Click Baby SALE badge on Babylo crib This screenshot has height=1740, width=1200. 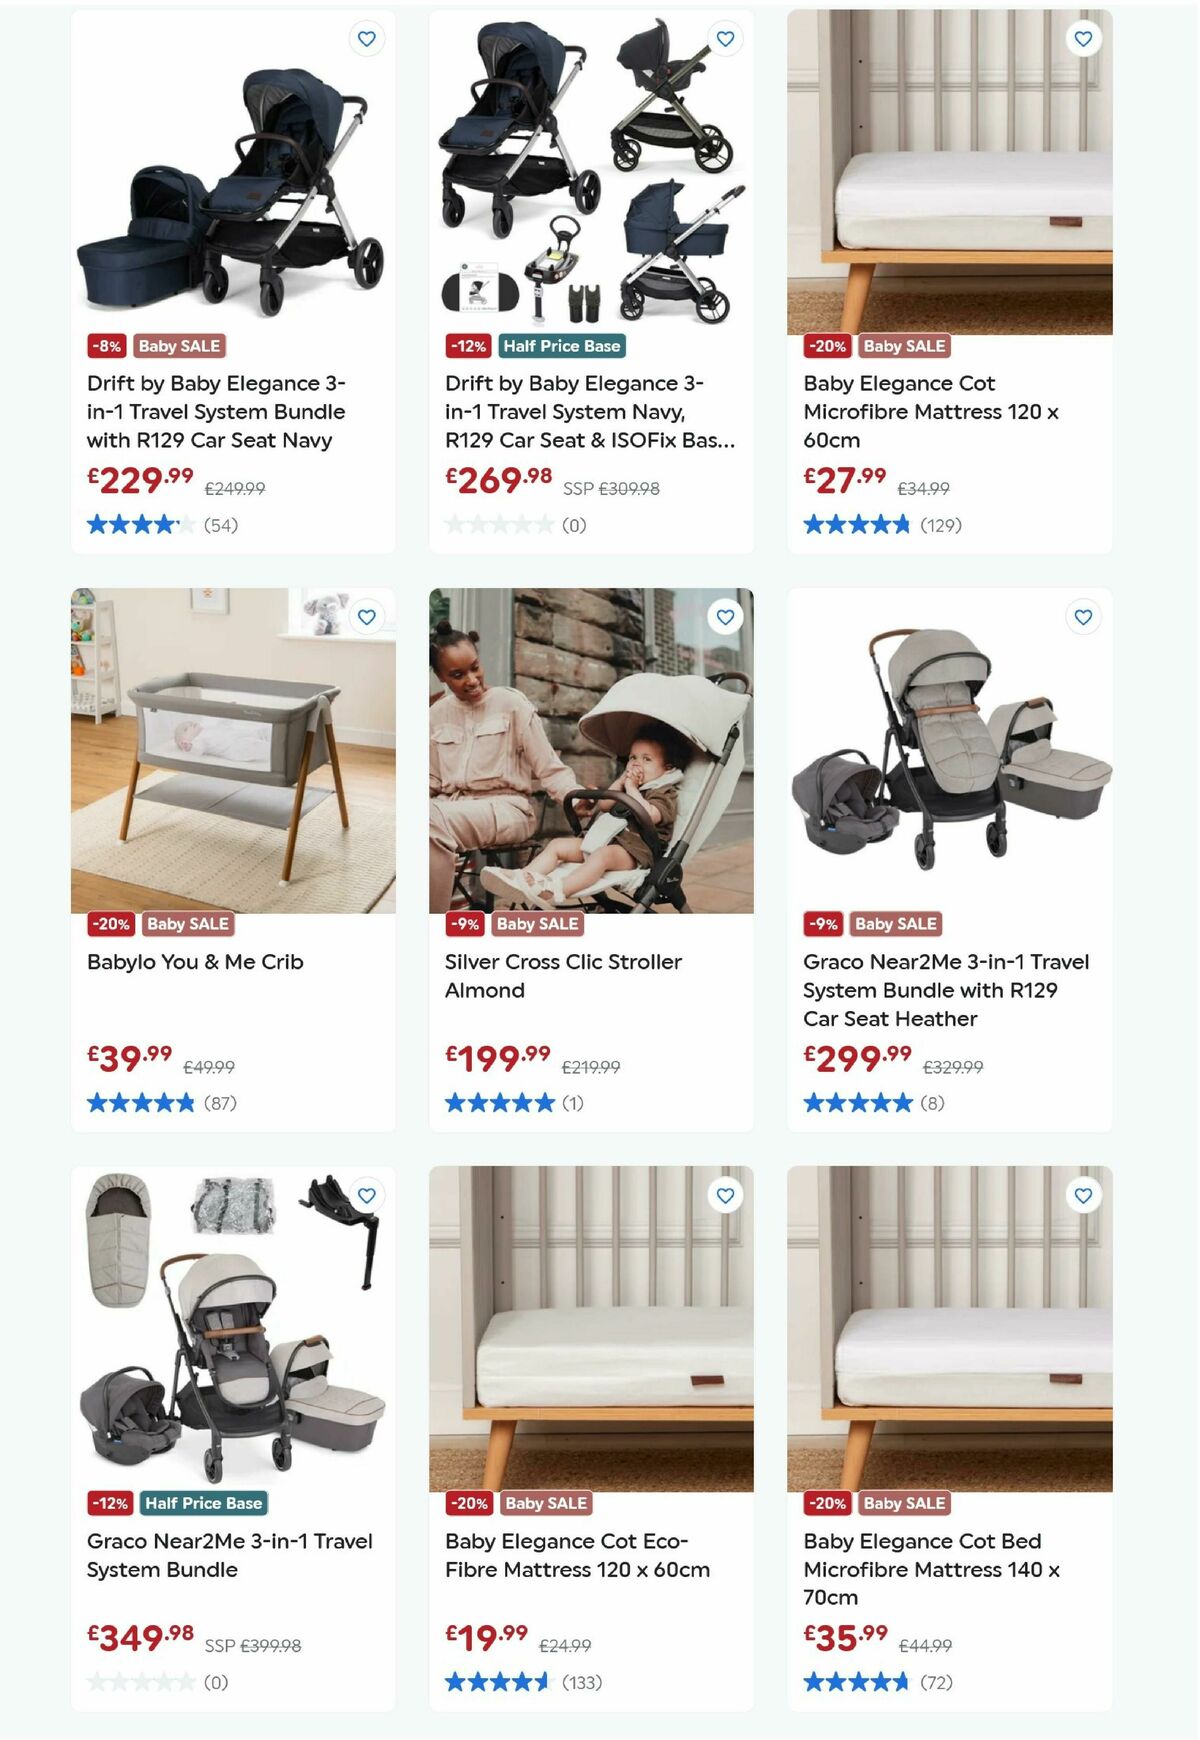click(x=188, y=924)
